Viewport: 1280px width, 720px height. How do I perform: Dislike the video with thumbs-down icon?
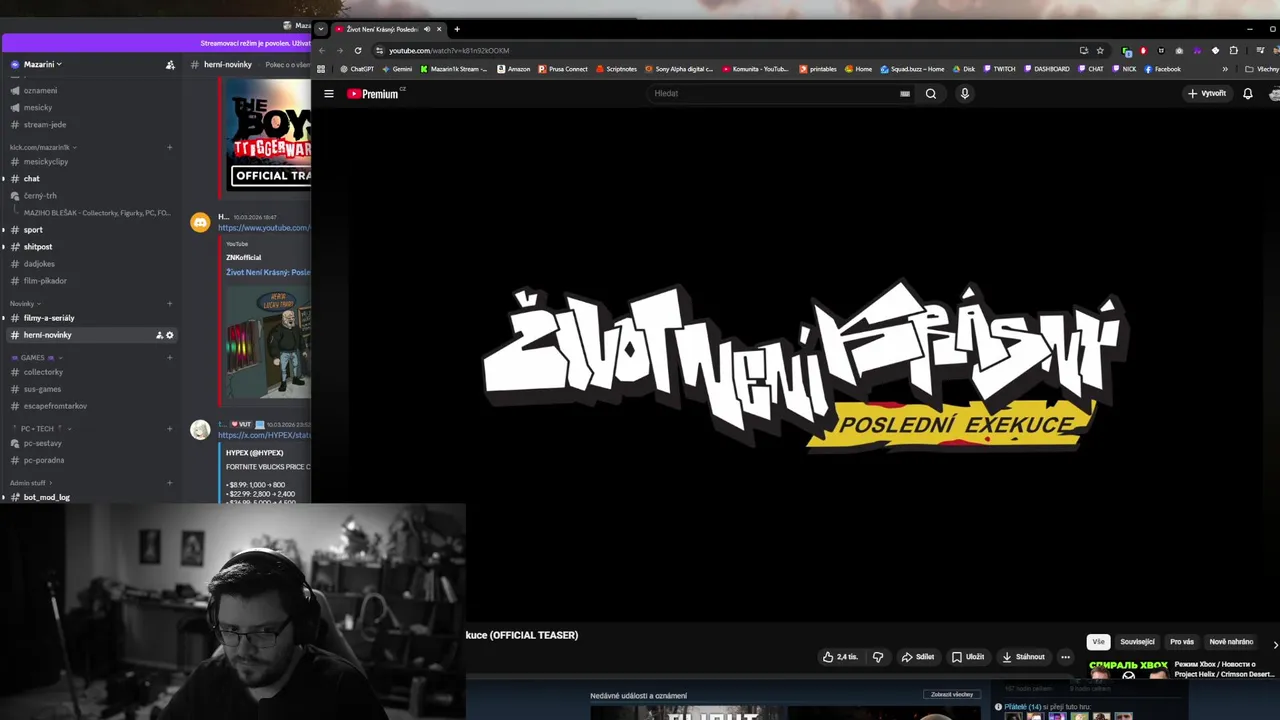(878, 657)
